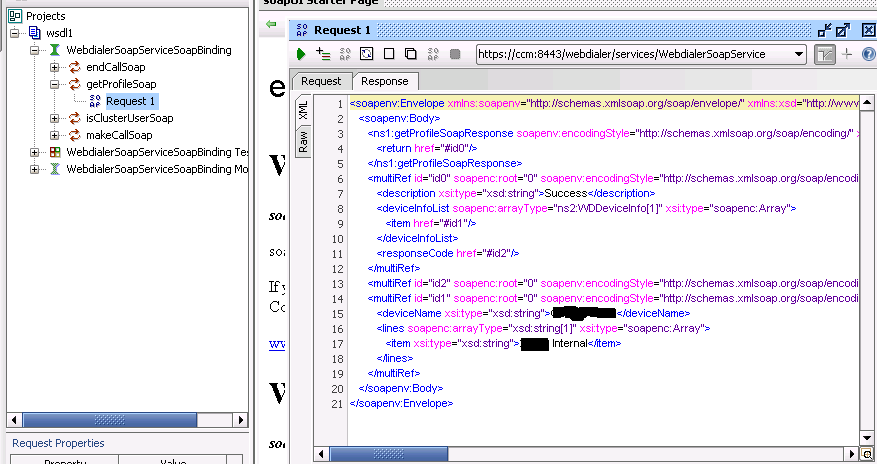Switch to the Request tab

point(320,81)
